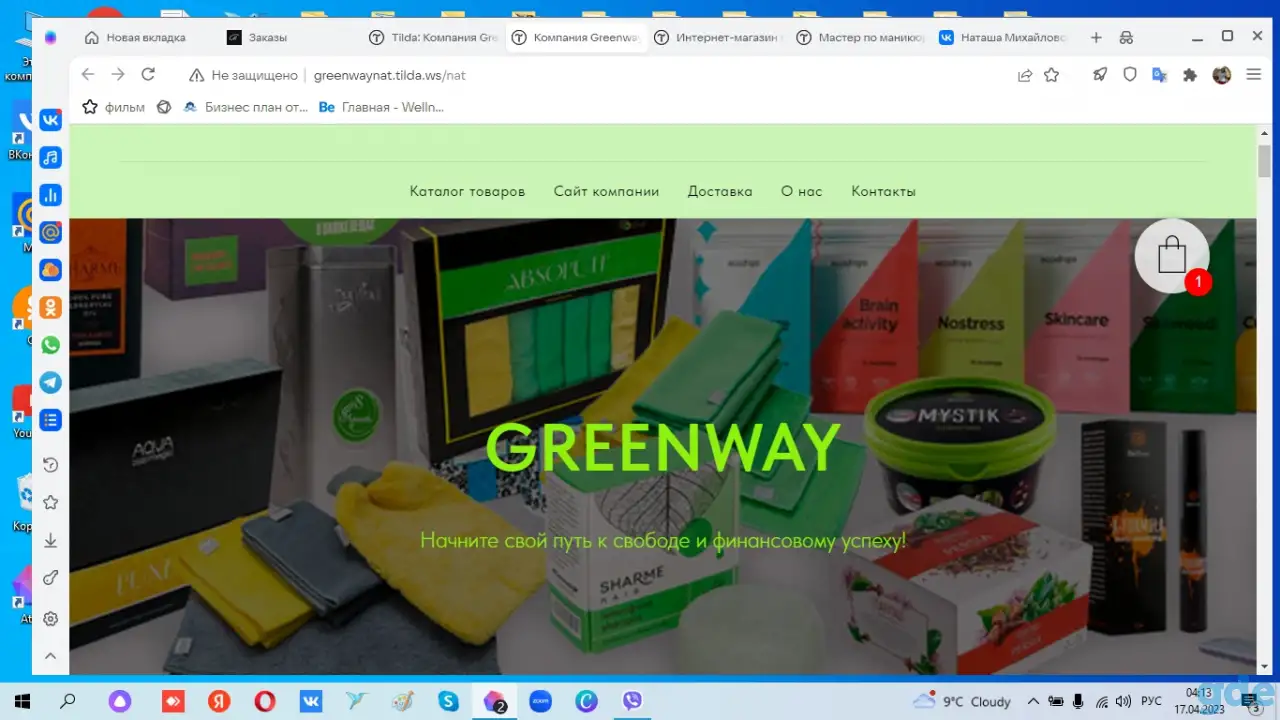Switch to 'Наташа Михайлова' VK tab
1280x720 pixels.
coord(1002,38)
